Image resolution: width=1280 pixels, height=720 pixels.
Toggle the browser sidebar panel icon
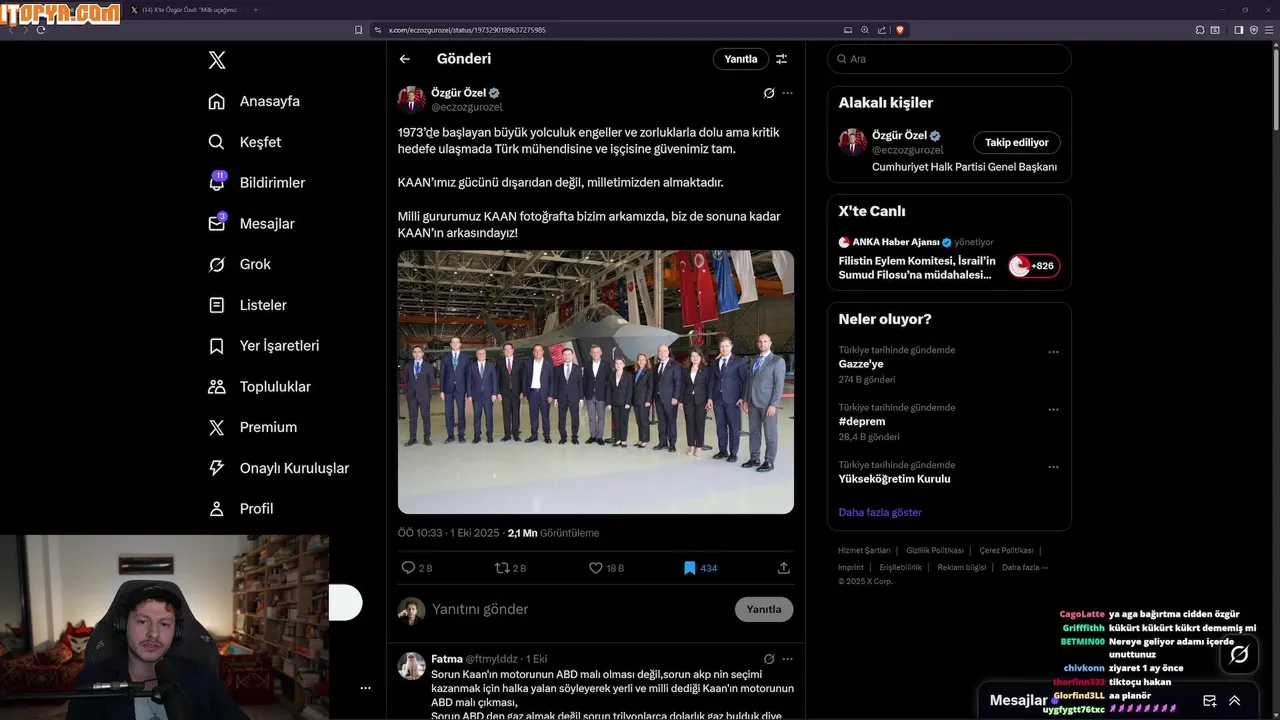click(x=1238, y=30)
